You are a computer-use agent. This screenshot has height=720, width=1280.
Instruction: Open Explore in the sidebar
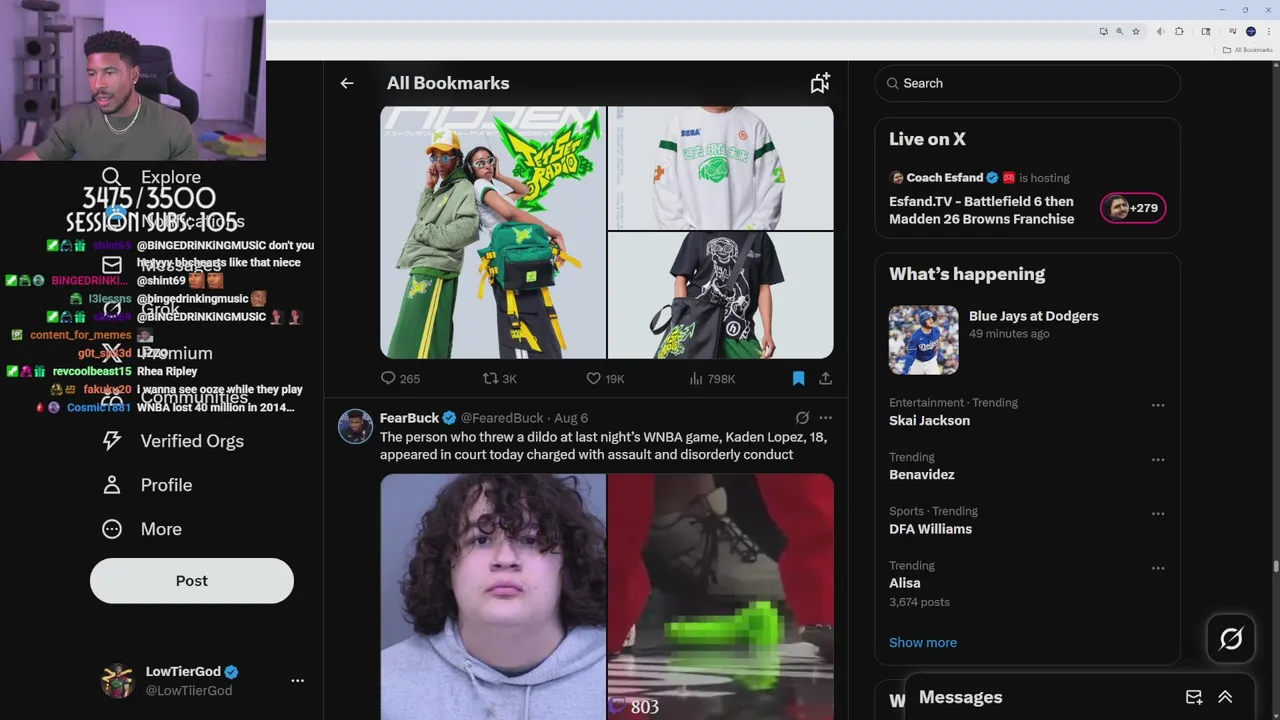click(152, 177)
